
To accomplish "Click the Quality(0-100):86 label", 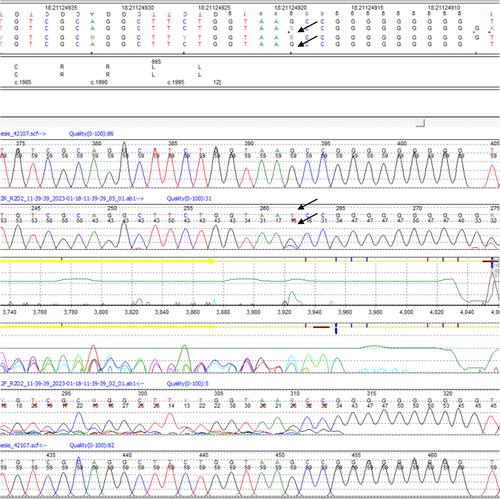I will pos(91,134).
